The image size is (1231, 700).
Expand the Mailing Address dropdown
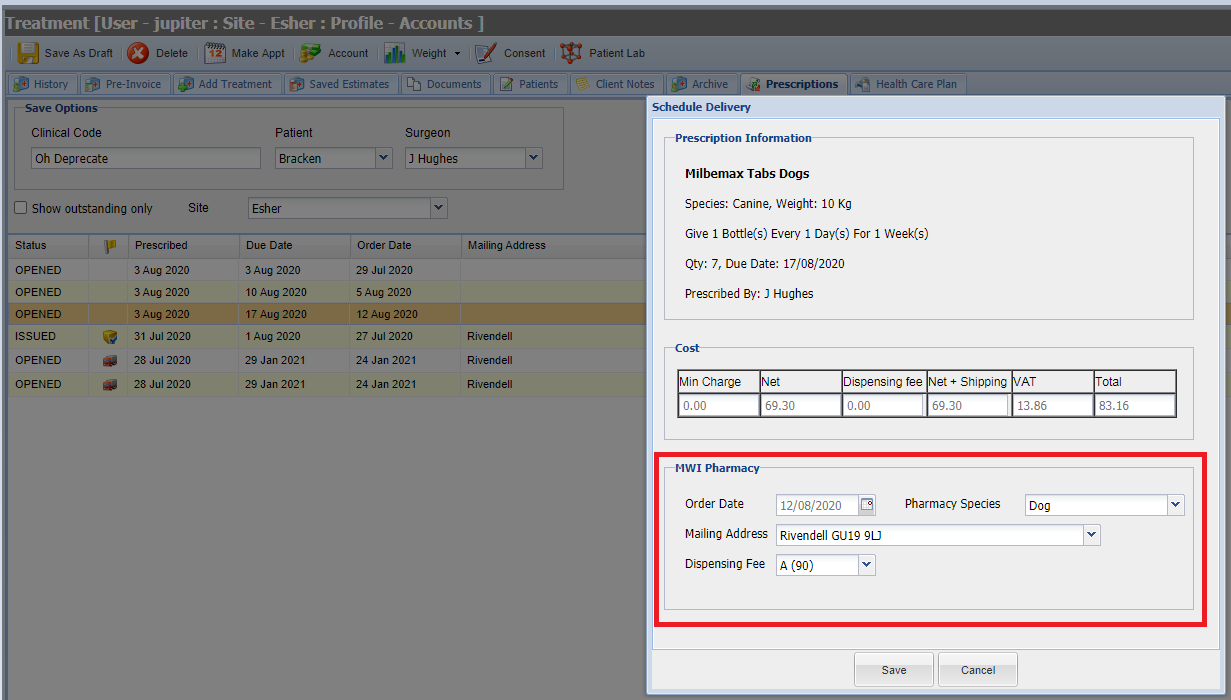(x=1090, y=535)
